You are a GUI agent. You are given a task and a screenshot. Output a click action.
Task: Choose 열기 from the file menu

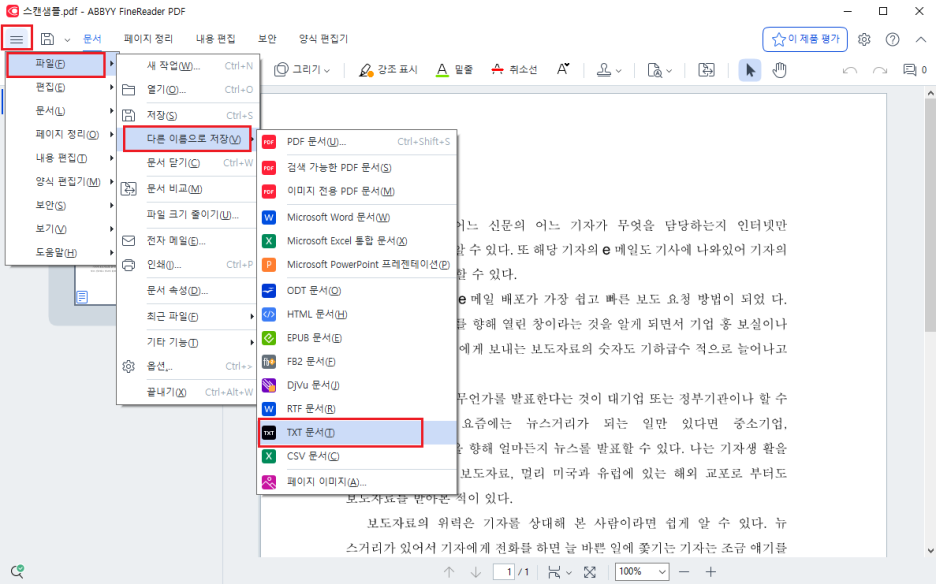[187, 90]
